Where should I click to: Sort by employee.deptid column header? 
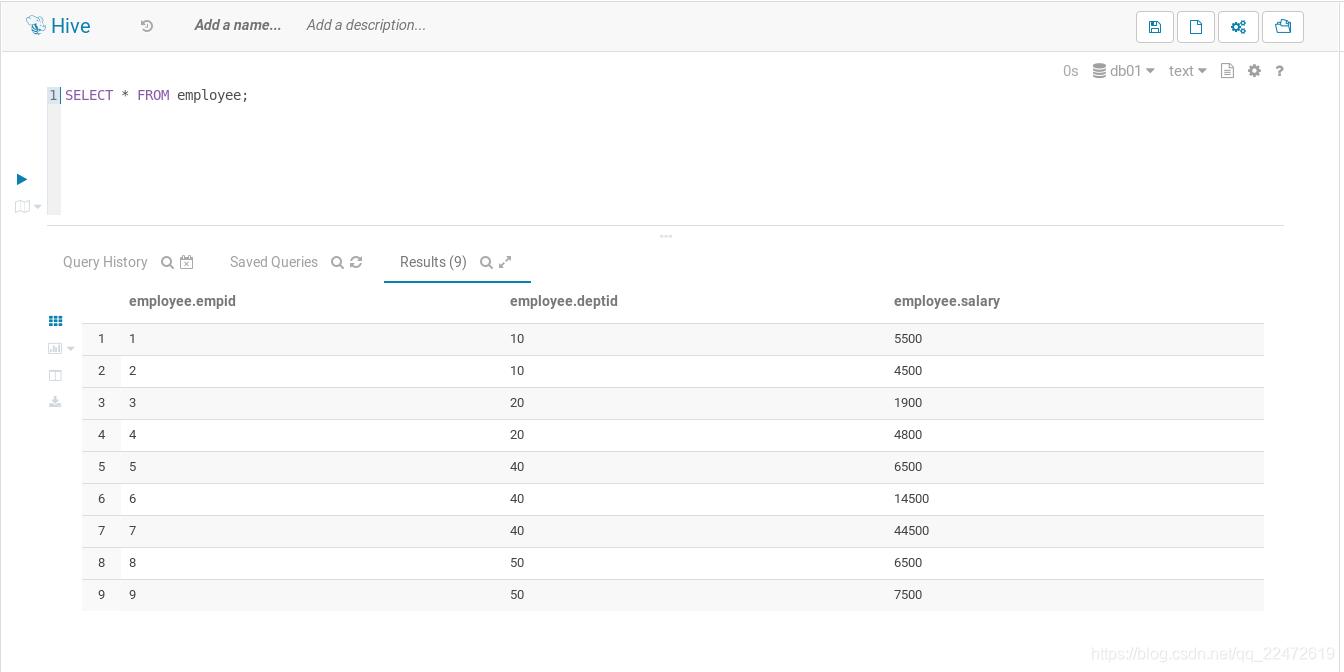(564, 301)
